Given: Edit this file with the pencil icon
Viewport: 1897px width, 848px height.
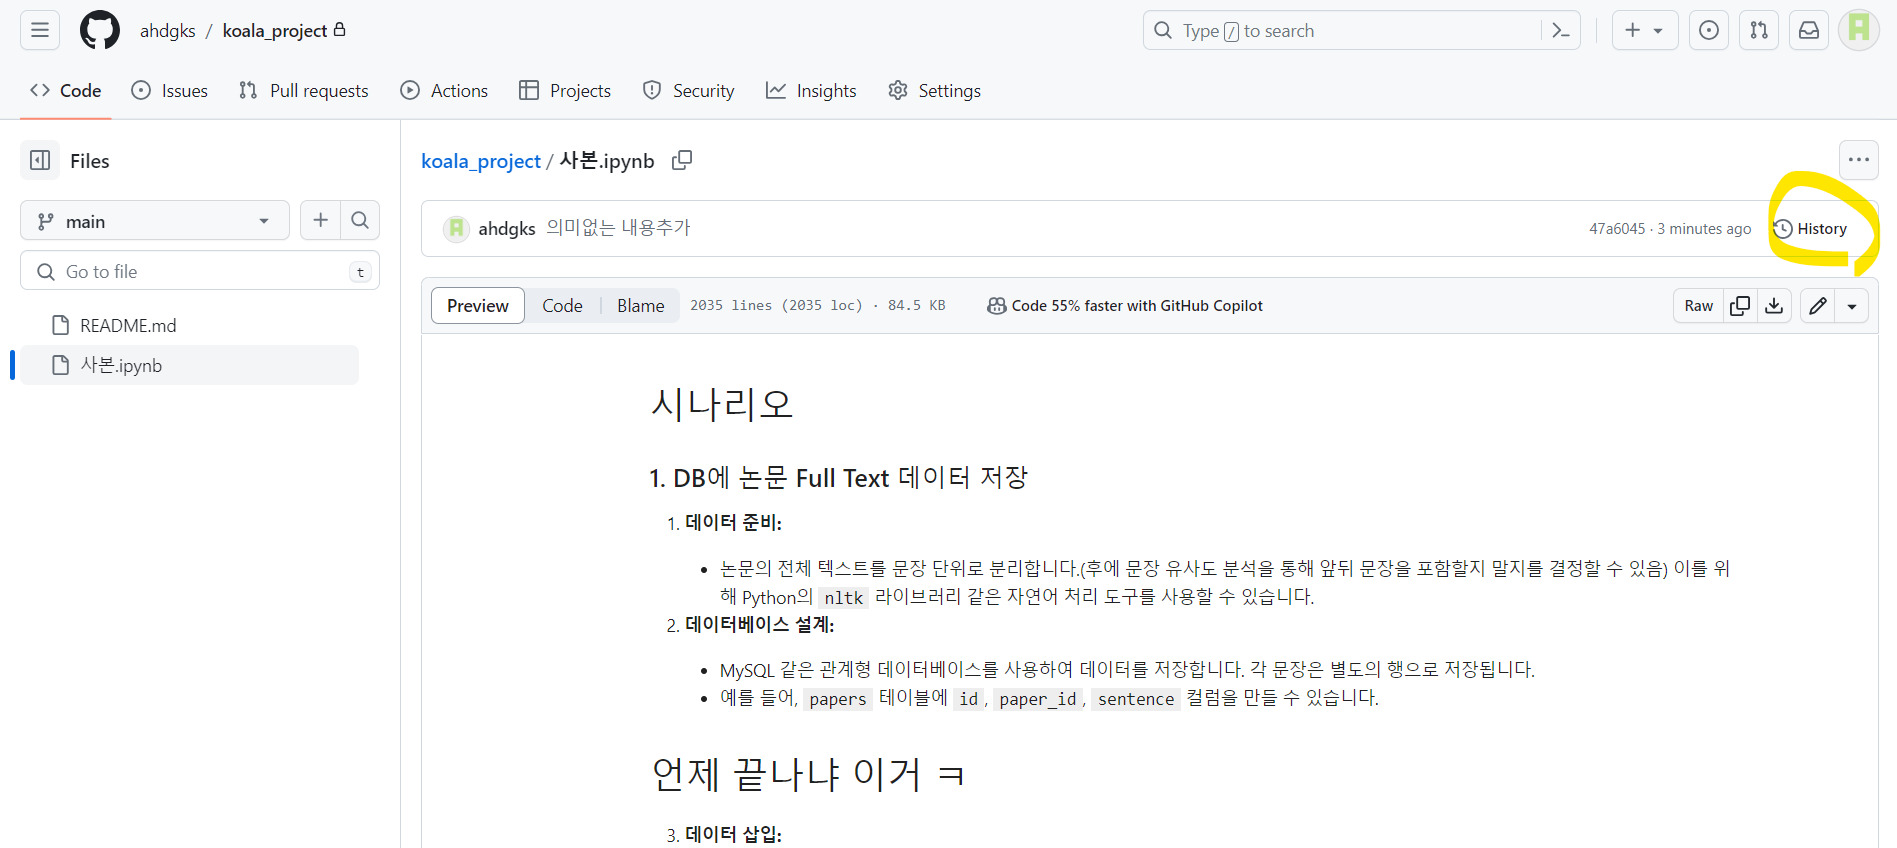Looking at the screenshot, I should click(x=1818, y=306).
